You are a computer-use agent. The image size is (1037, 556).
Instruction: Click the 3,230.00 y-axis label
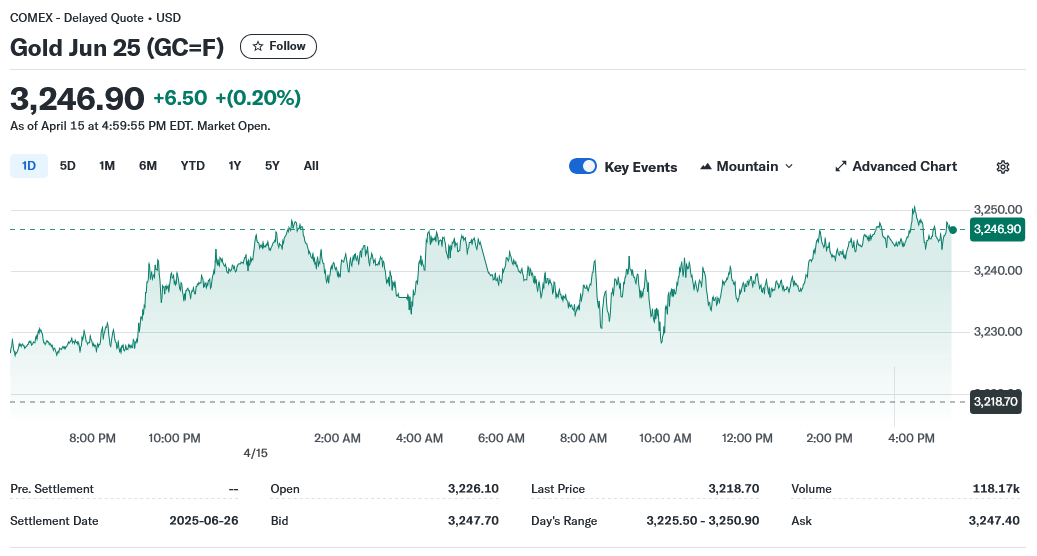pyautogui.click(x=998, y=332)
